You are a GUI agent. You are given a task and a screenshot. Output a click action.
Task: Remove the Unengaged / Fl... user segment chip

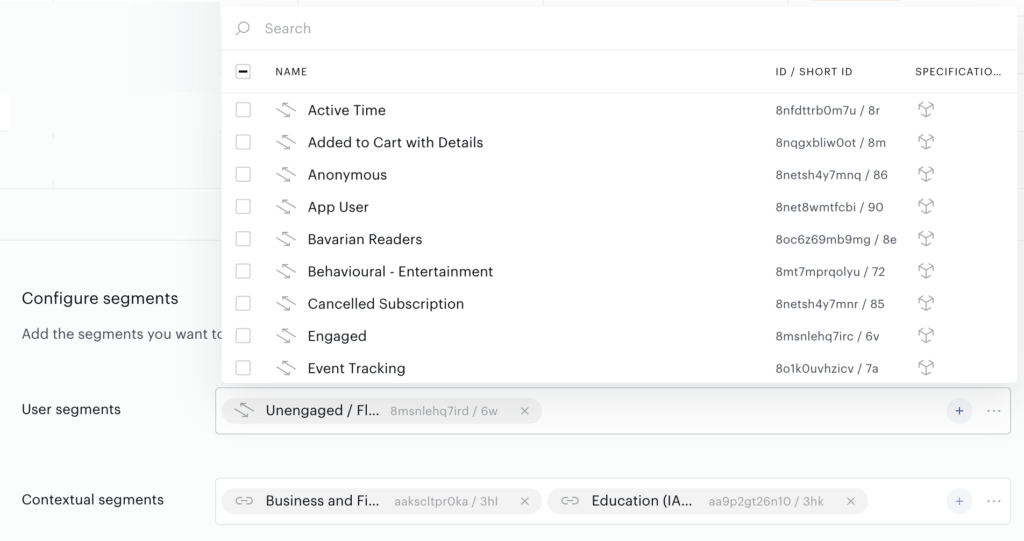524,411
